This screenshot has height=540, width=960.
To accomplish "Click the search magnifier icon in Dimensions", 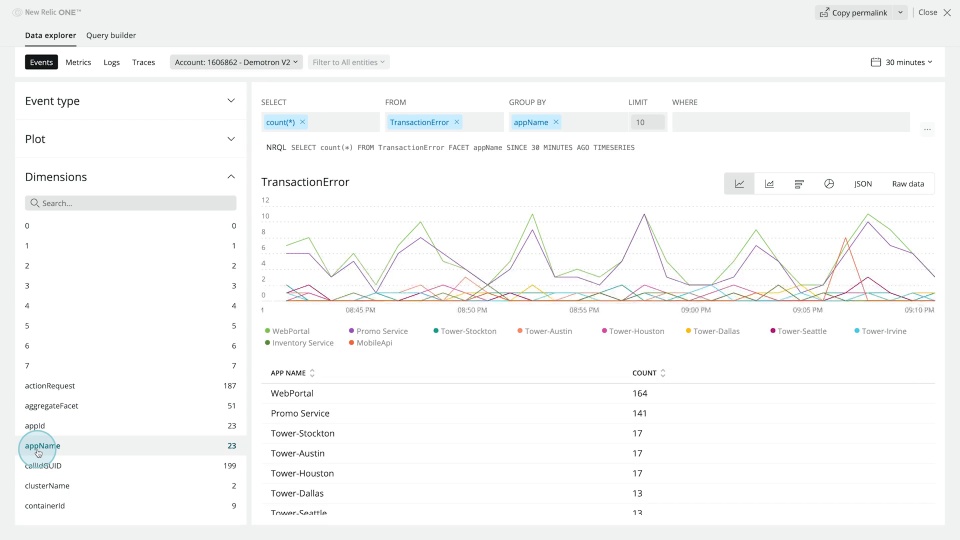I will tap(35, 203).
